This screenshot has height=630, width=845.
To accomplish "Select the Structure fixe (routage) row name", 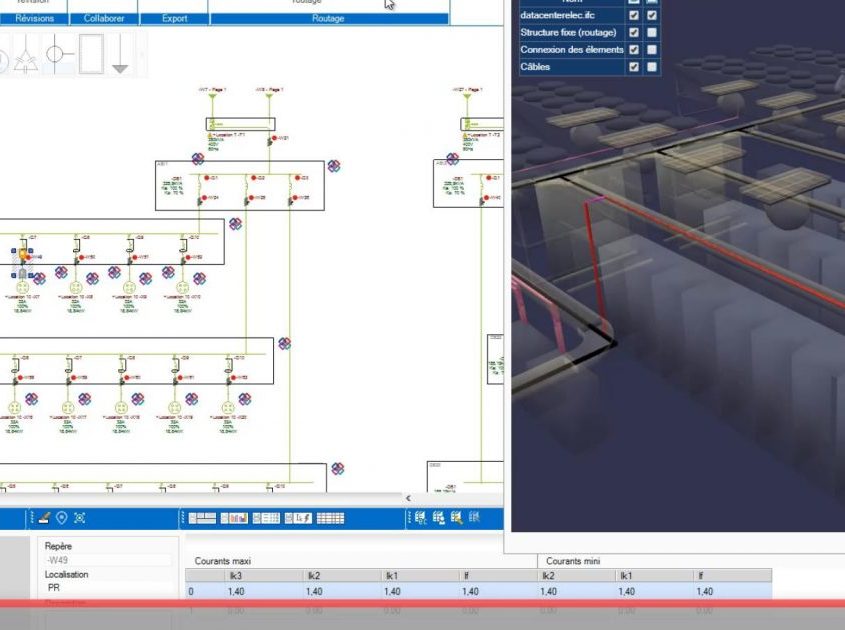I will 568,32.
